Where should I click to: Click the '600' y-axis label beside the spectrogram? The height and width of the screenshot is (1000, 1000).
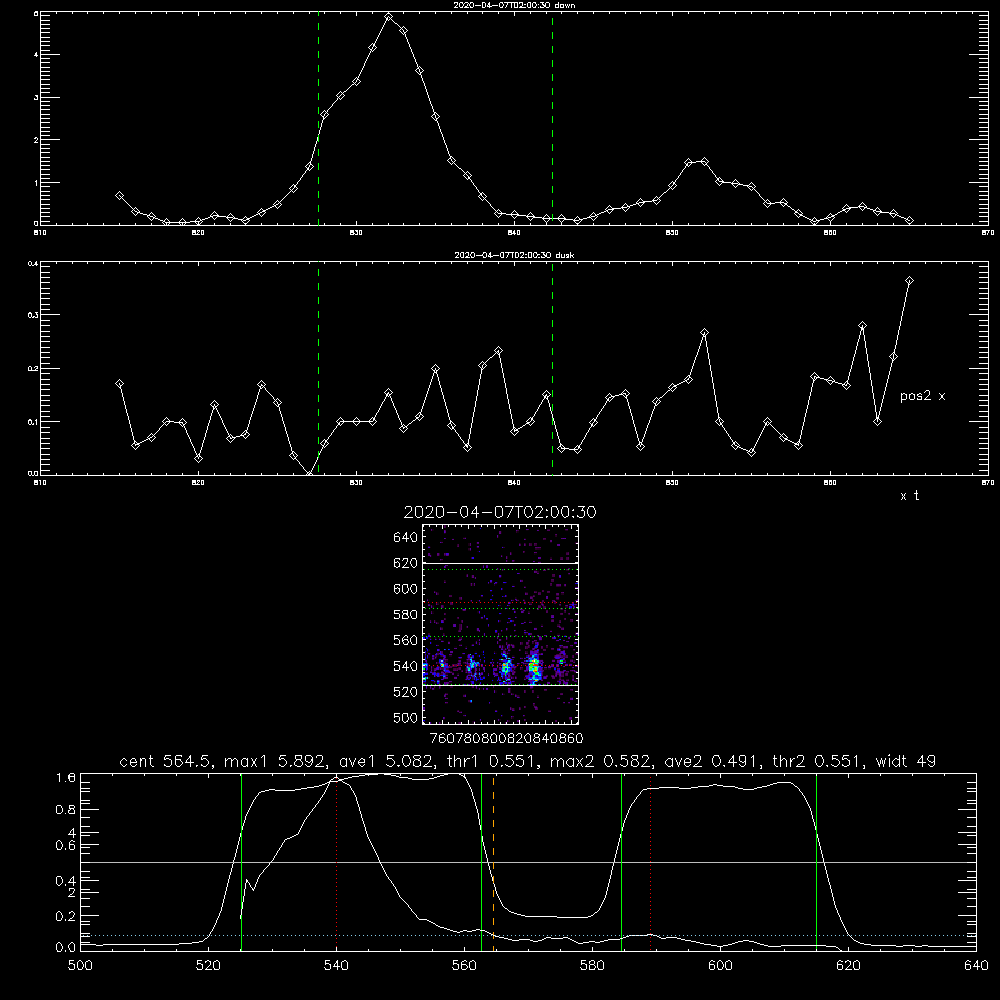point(405,589)
